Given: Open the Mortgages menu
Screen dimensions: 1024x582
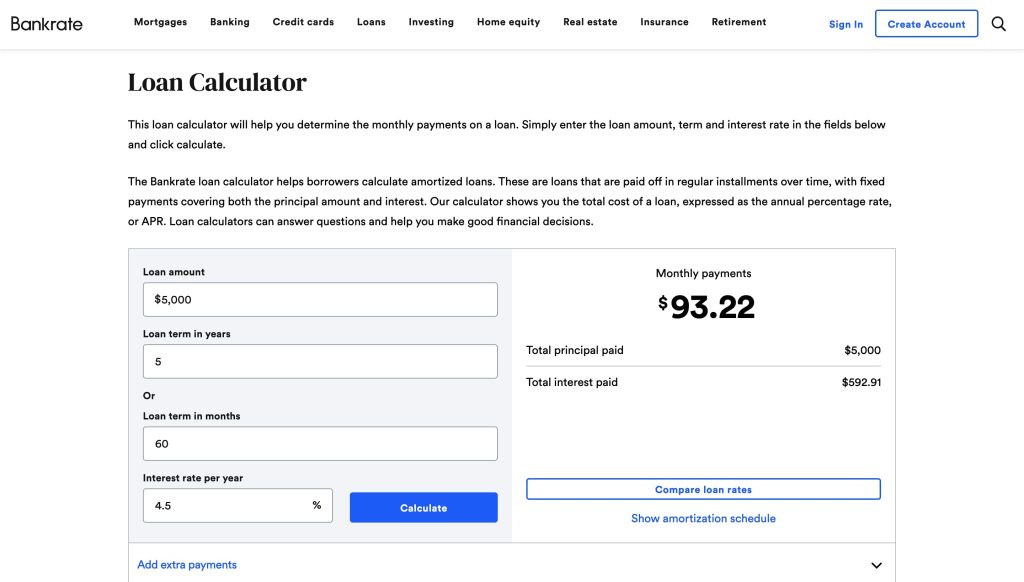Looking at the screenshot, I should tap(160, 22).
